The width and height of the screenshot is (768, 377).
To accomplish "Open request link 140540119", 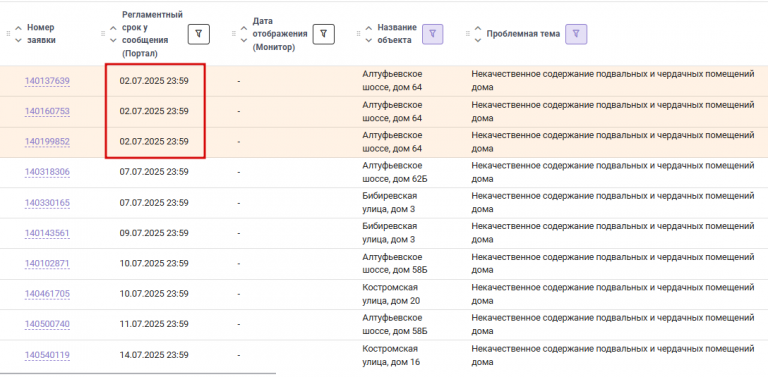I will [47, 355].
